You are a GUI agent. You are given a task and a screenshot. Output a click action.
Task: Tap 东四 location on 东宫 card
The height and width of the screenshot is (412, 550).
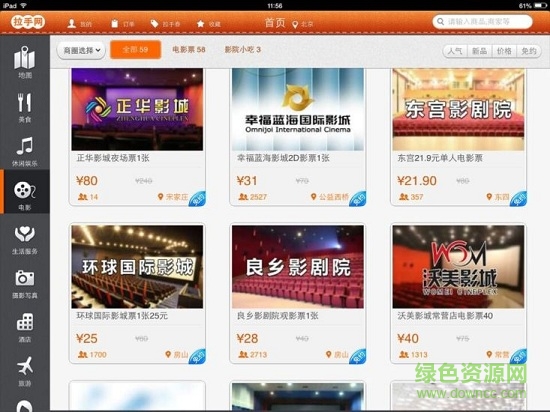(498, 197)
